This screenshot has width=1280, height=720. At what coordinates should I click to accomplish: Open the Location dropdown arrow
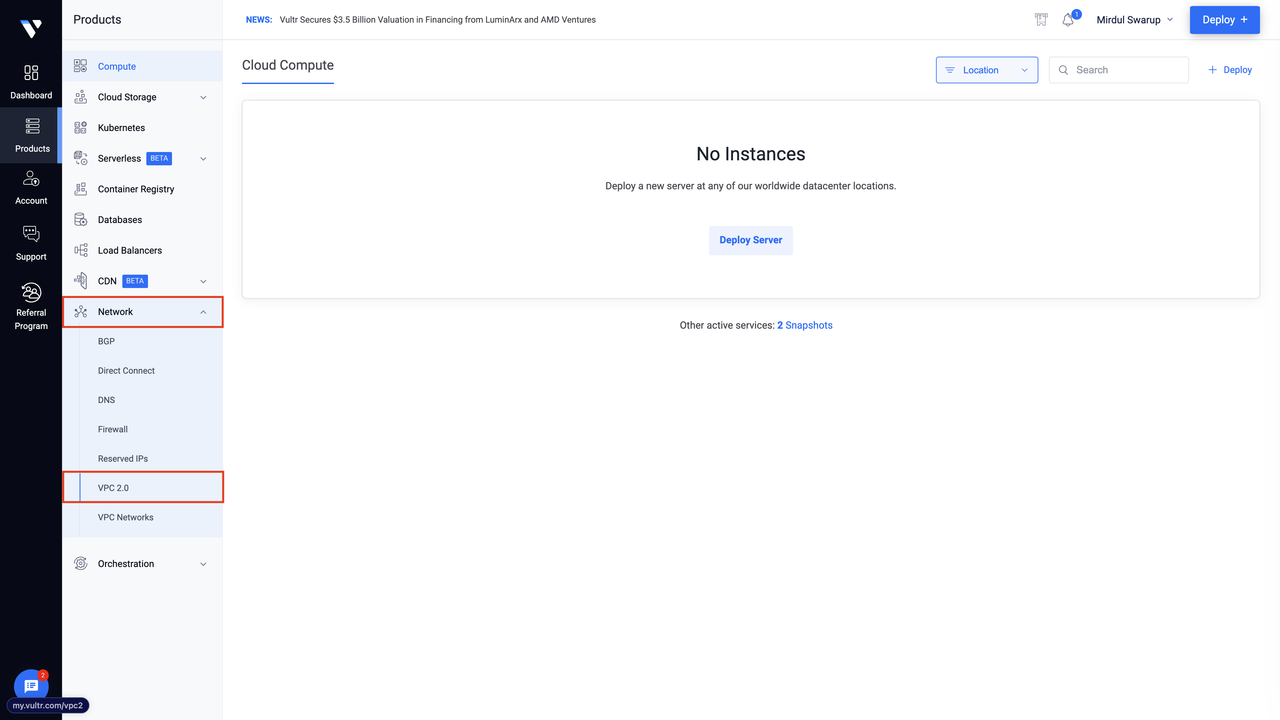pos(1024,70)
